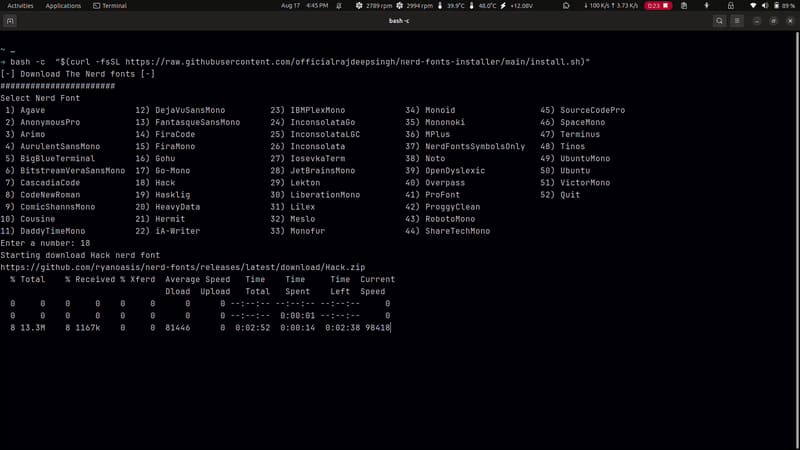Click the 'Select Nerd Font' heading text

pos(40,98)
